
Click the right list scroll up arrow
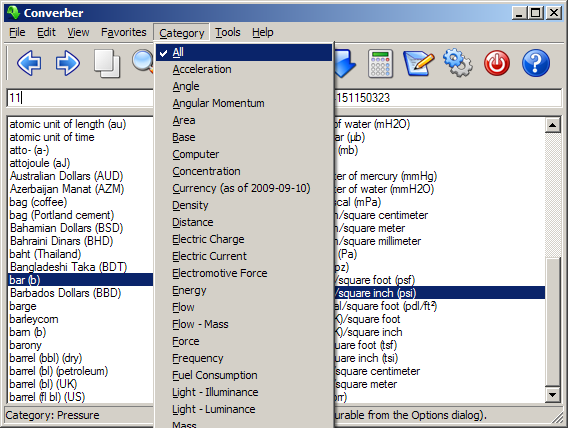pos(552,126)
